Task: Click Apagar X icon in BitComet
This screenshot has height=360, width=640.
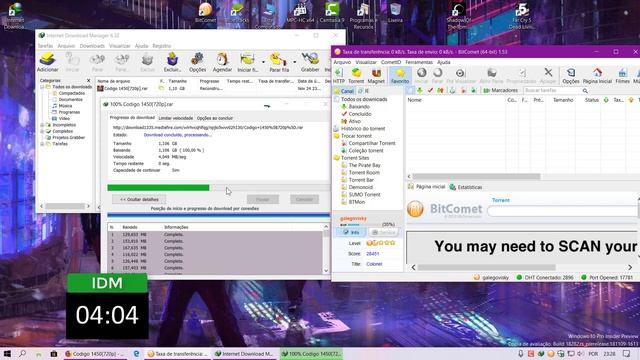Action: tap(548, 76)
